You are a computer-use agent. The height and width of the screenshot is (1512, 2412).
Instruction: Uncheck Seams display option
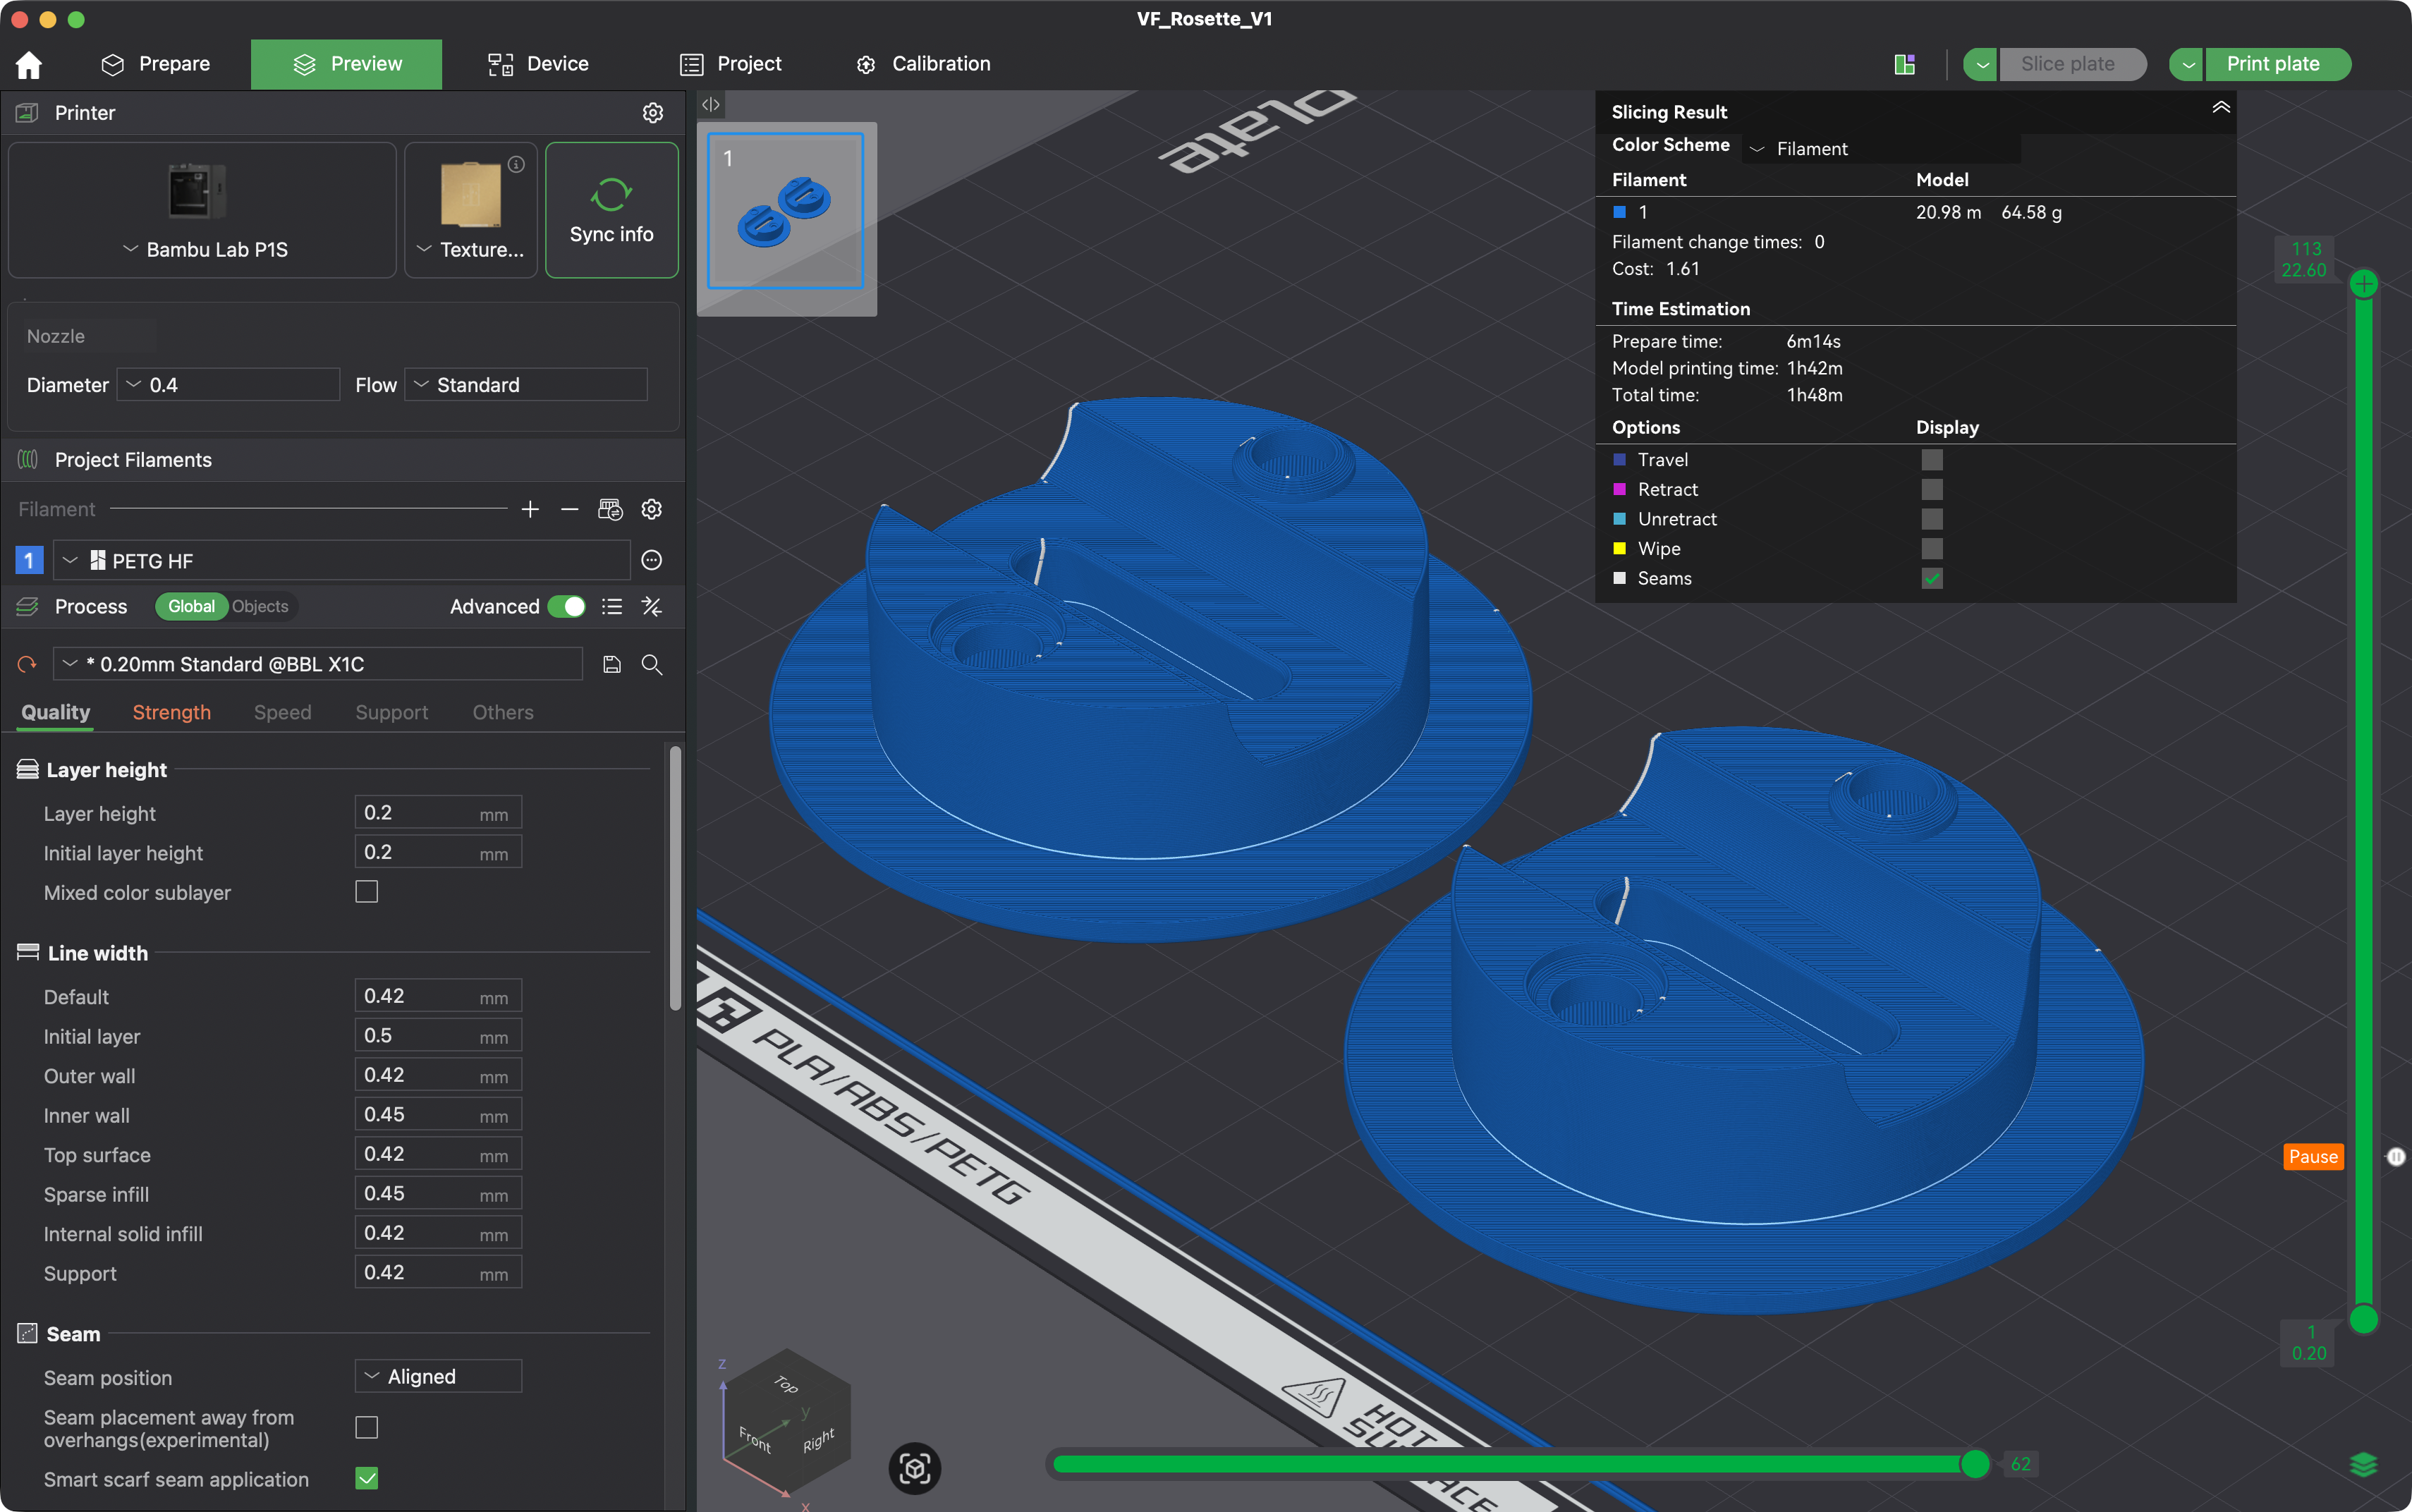[x=1932, y=579]
